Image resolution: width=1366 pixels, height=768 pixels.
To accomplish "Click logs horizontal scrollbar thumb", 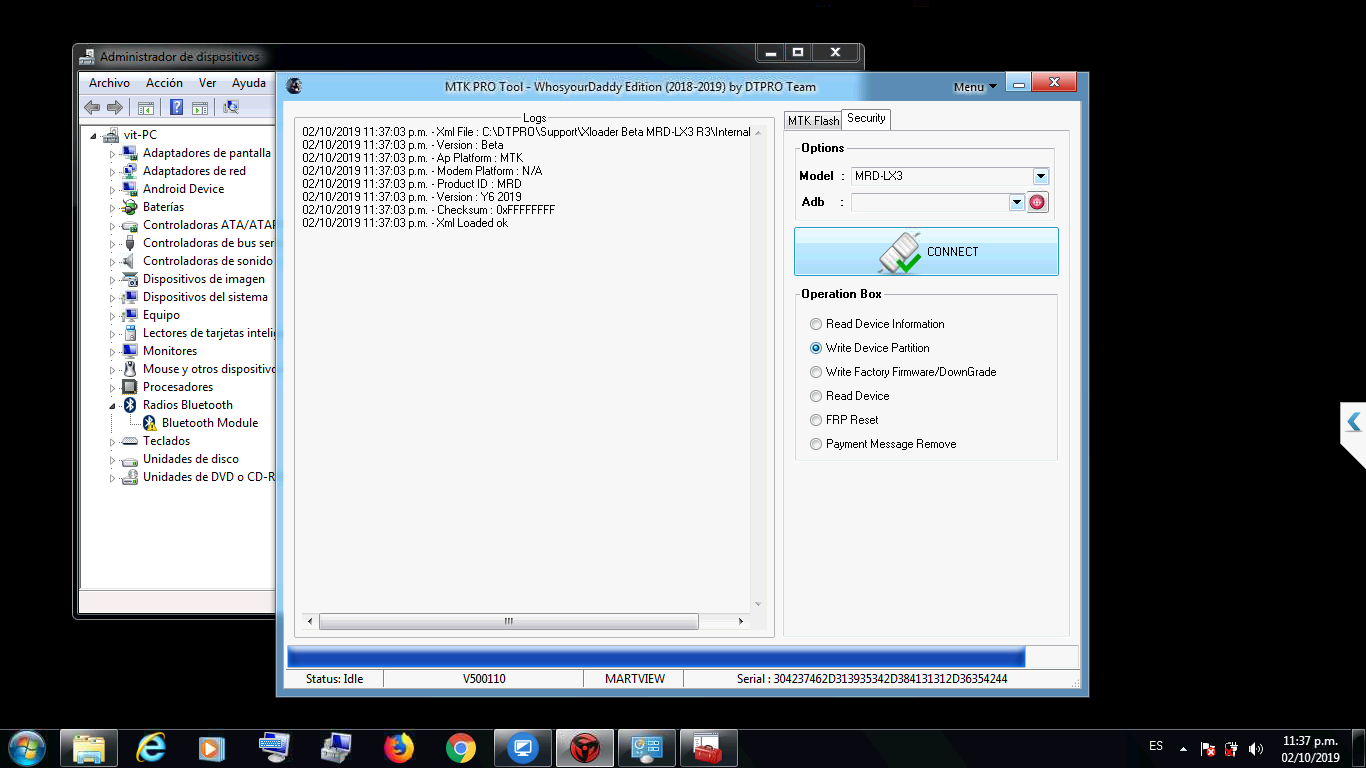I will (508, 621).
